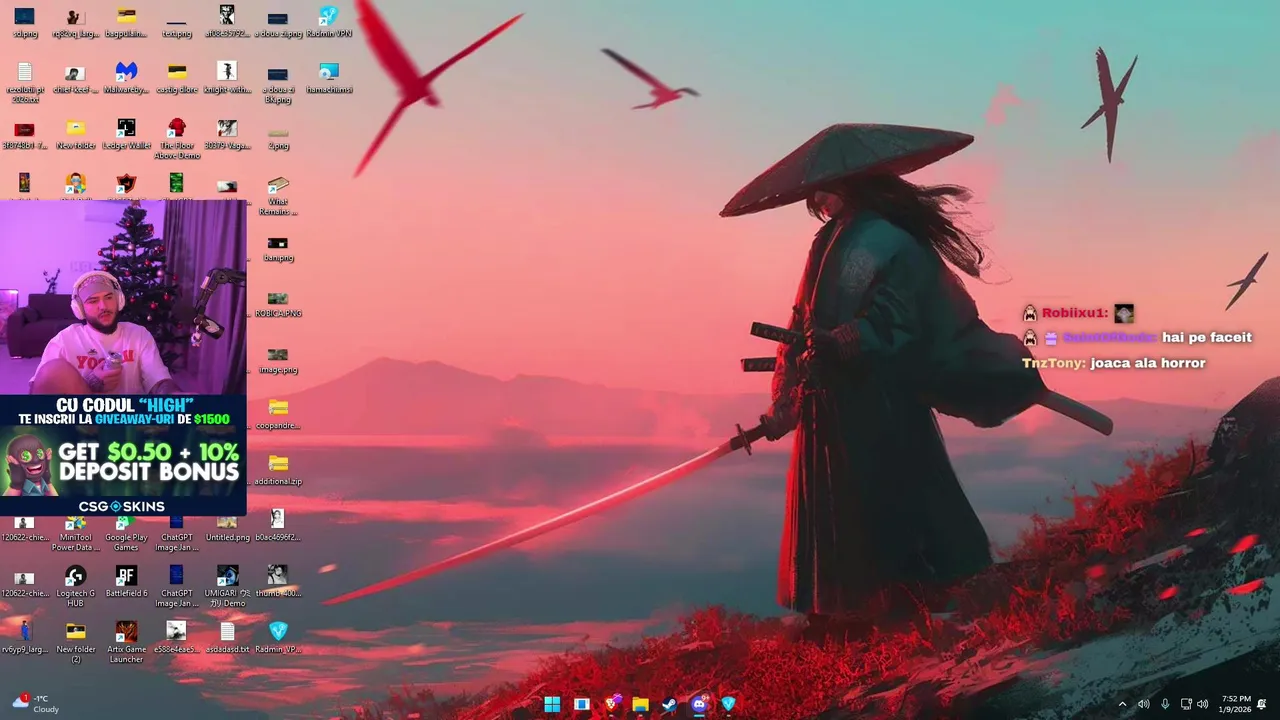Open the Windows Start menu
Screen dimensions: 1280x720
point(552,704)
